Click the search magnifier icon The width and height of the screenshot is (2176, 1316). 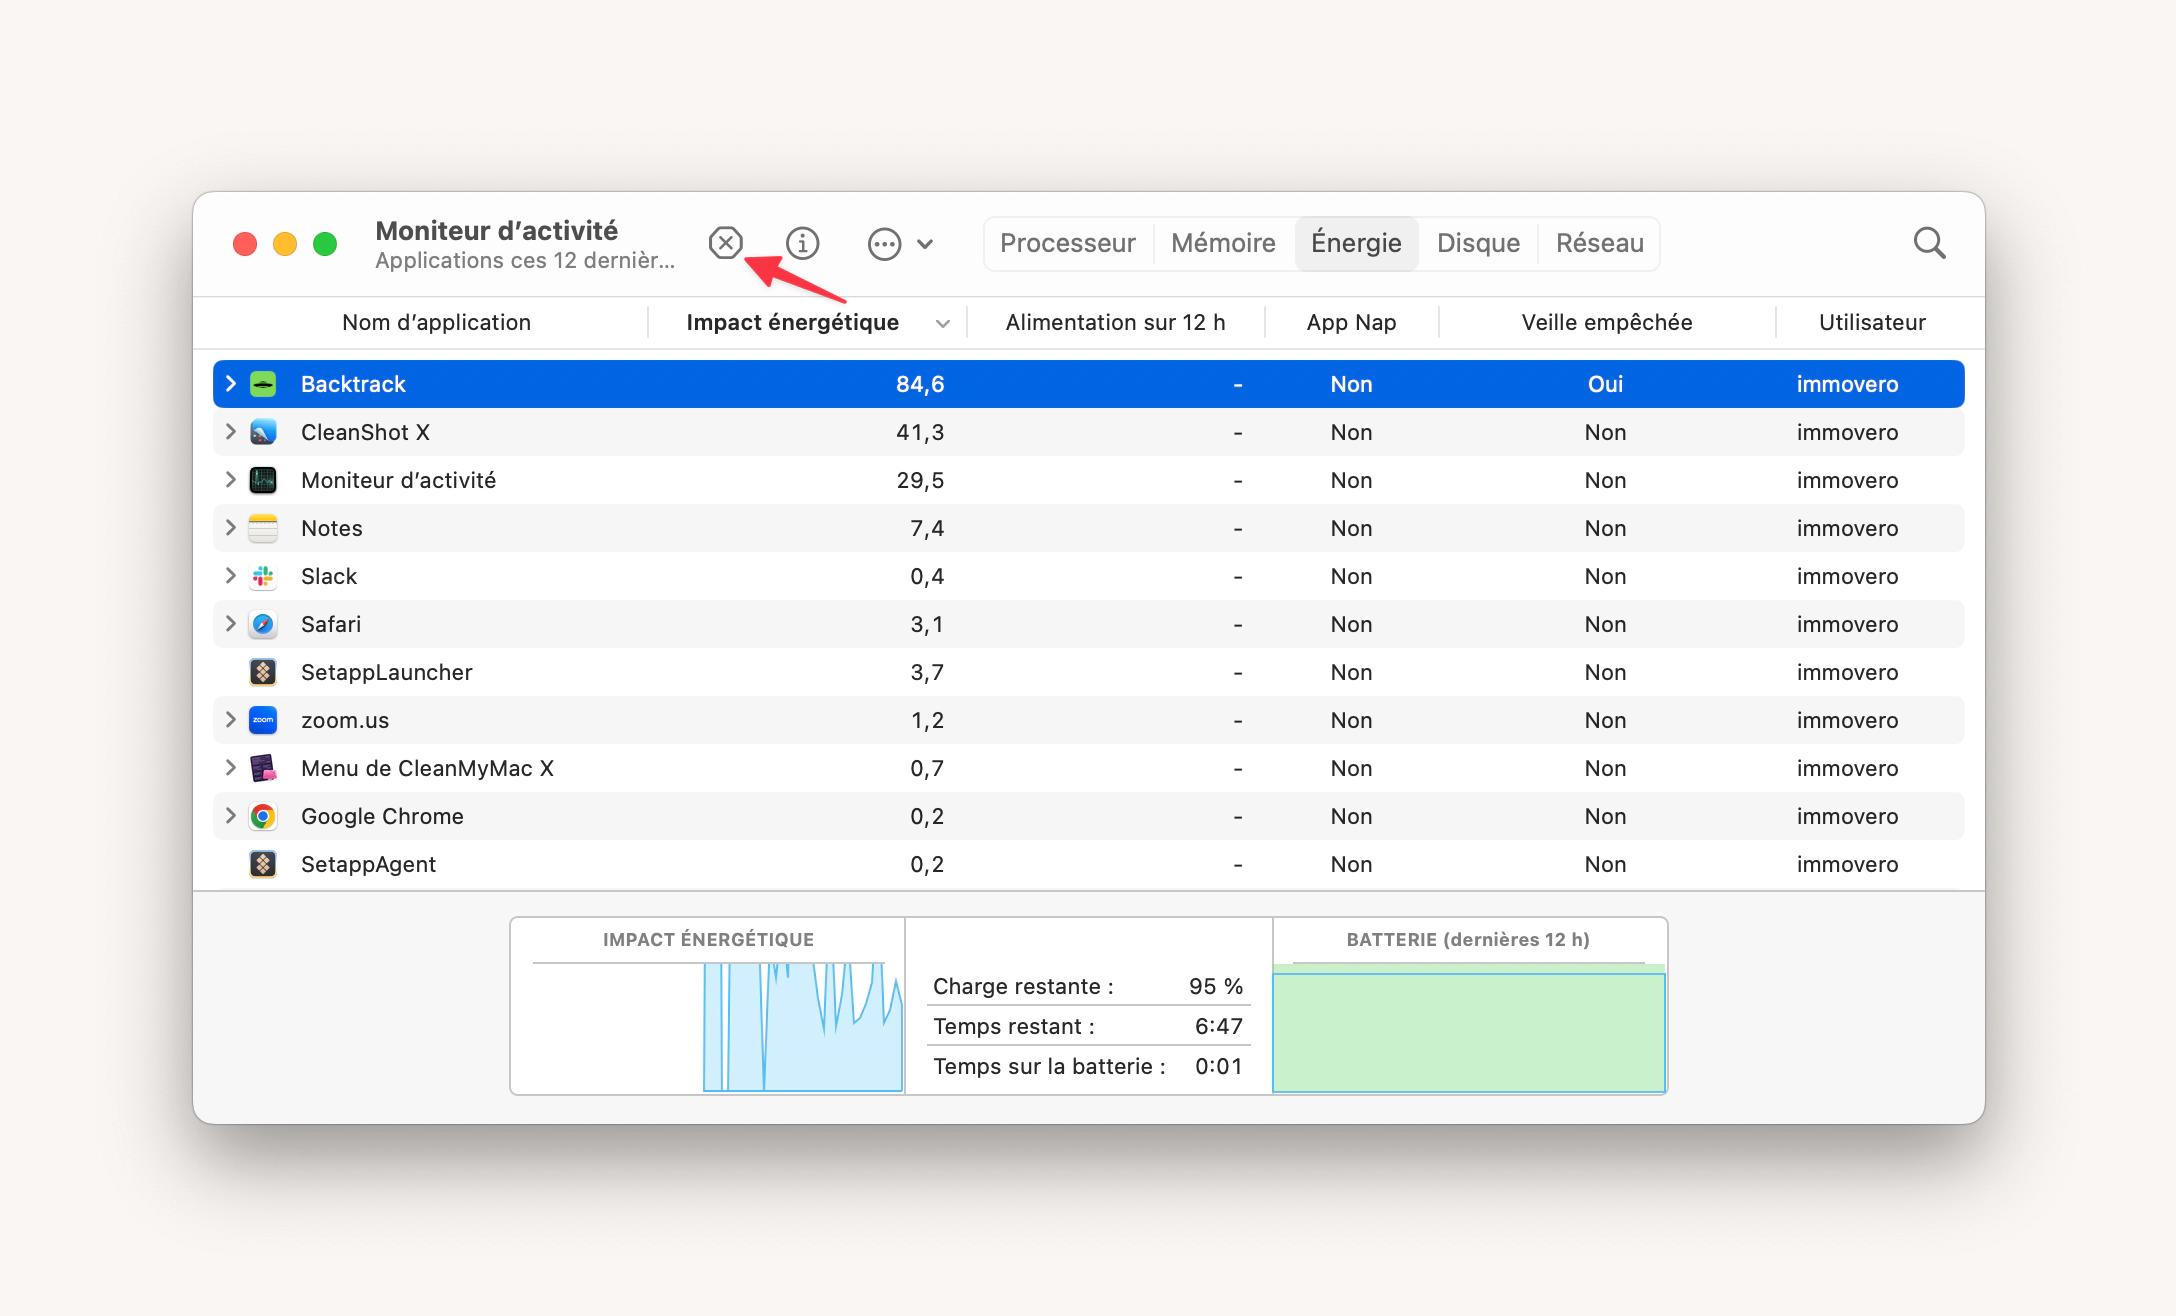click(x=1929, y=243)
